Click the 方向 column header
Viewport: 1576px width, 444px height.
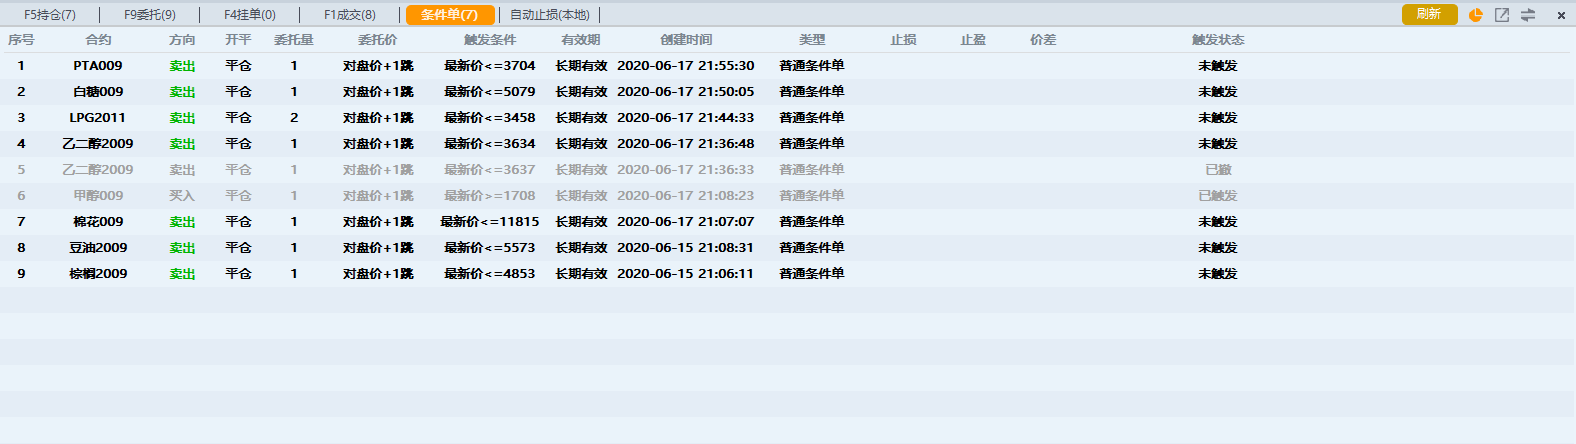182,40
